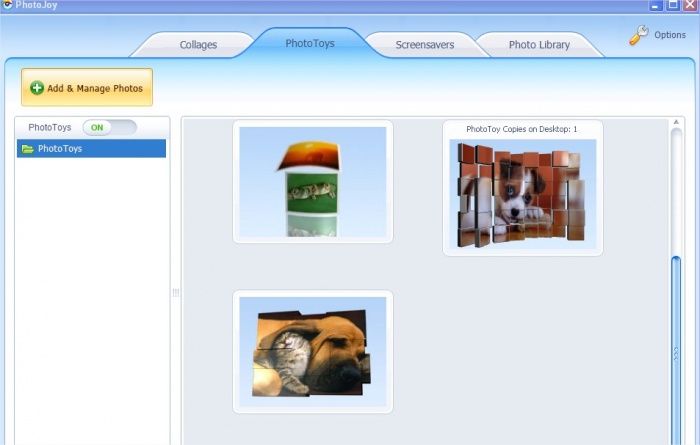Click the panel splitter grip handle
This screenshot has width=700, height=445.
click(176, 293)
